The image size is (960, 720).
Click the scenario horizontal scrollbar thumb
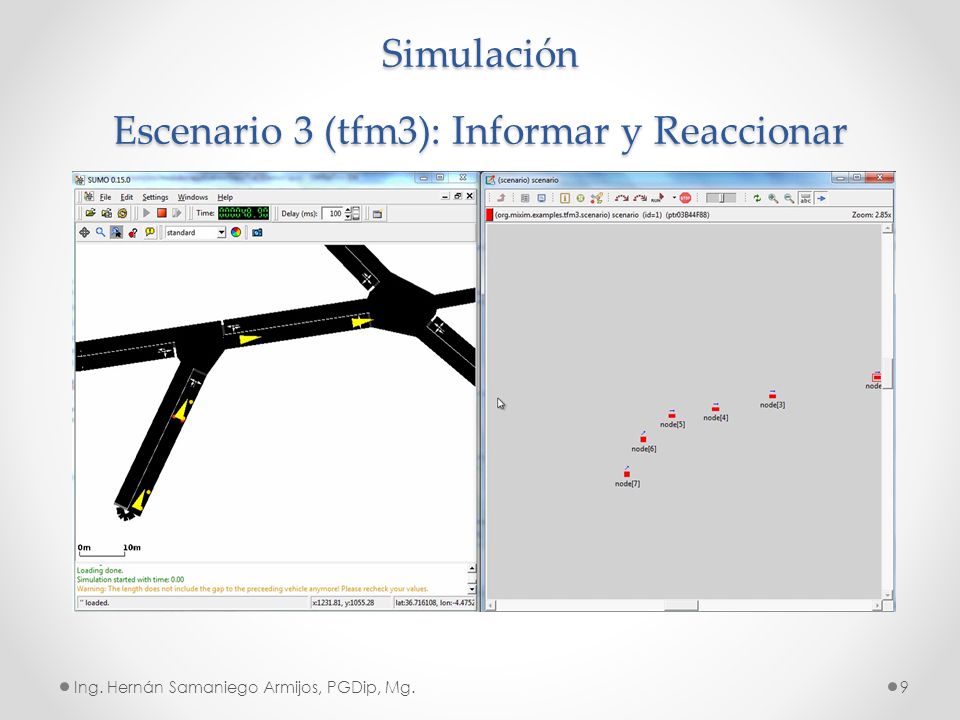pyautogui.click(x=681, y=606)
